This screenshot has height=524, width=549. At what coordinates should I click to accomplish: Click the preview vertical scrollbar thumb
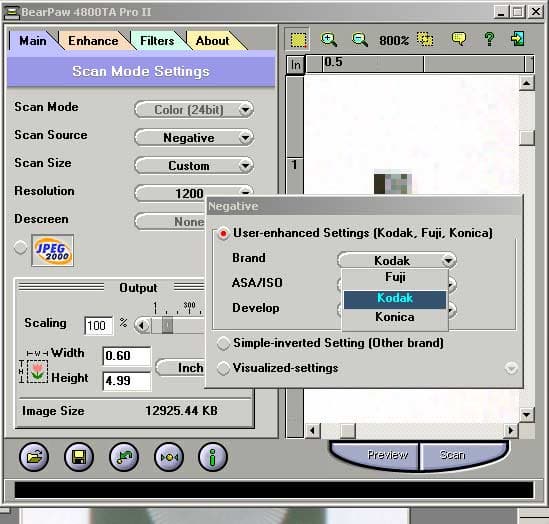[x=526, y=138]
